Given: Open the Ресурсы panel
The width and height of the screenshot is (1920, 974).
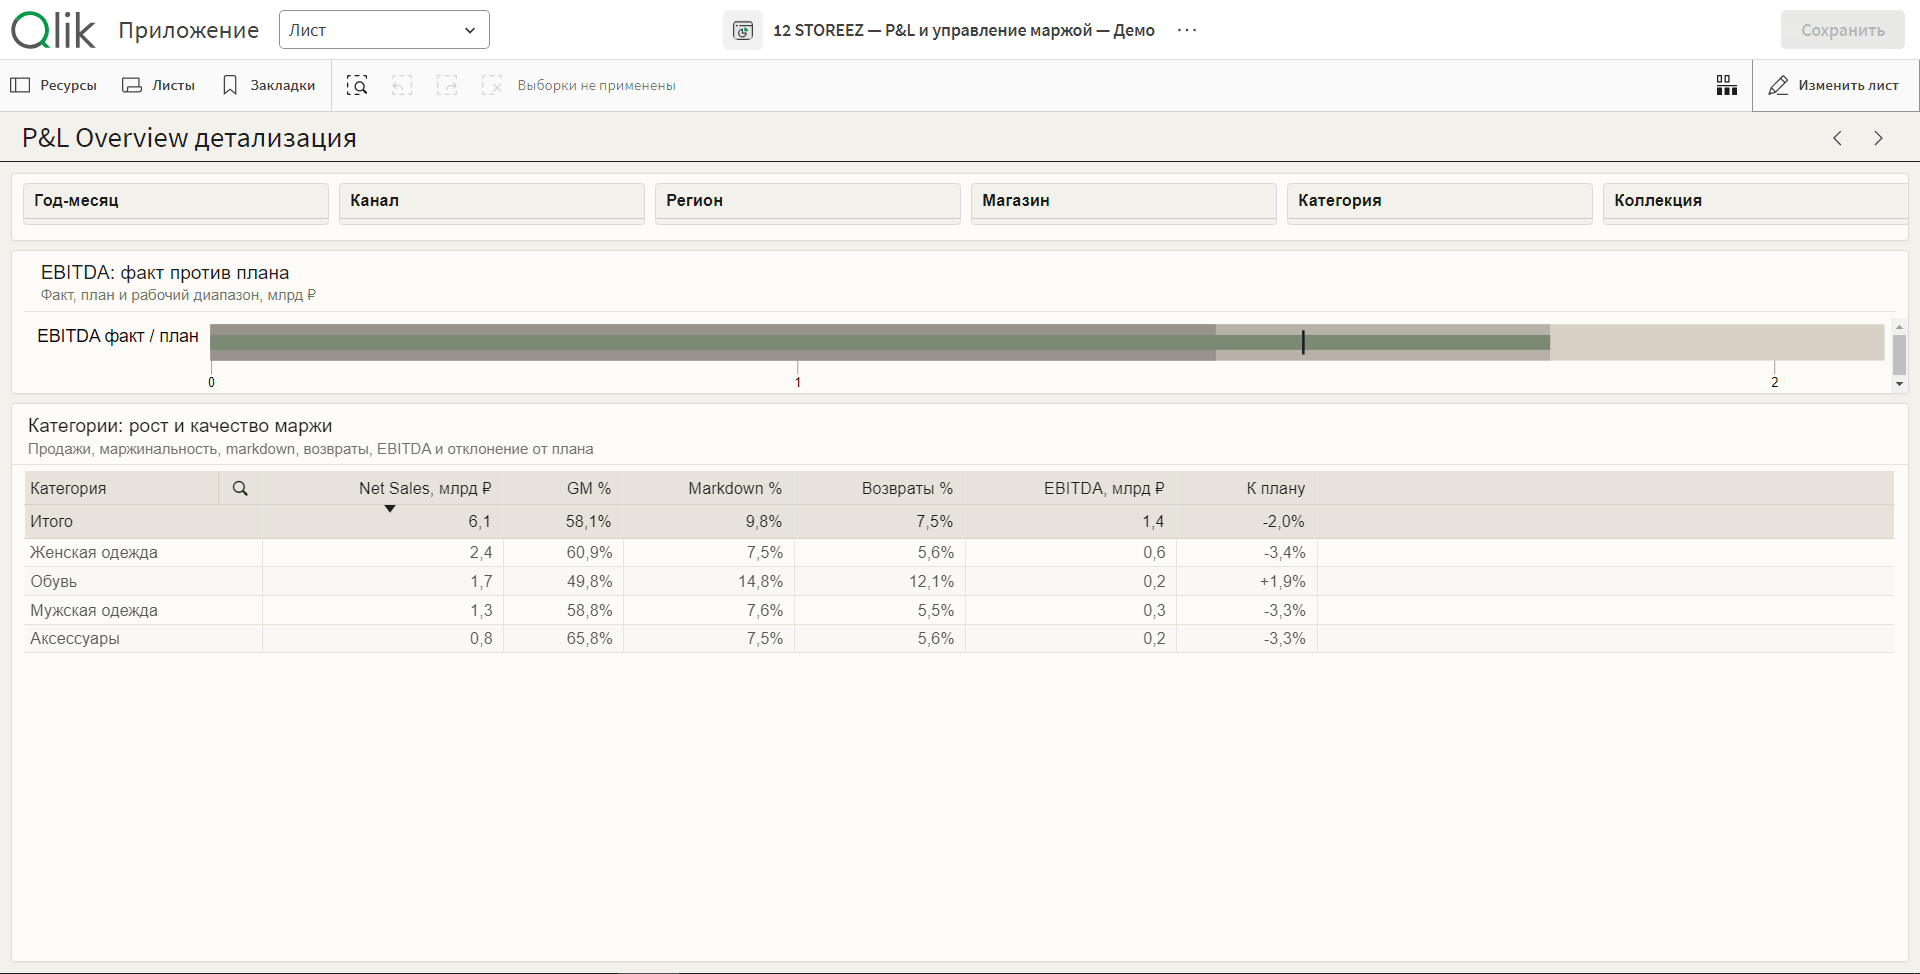Looking at the screenshot, I should click(54, 85).
